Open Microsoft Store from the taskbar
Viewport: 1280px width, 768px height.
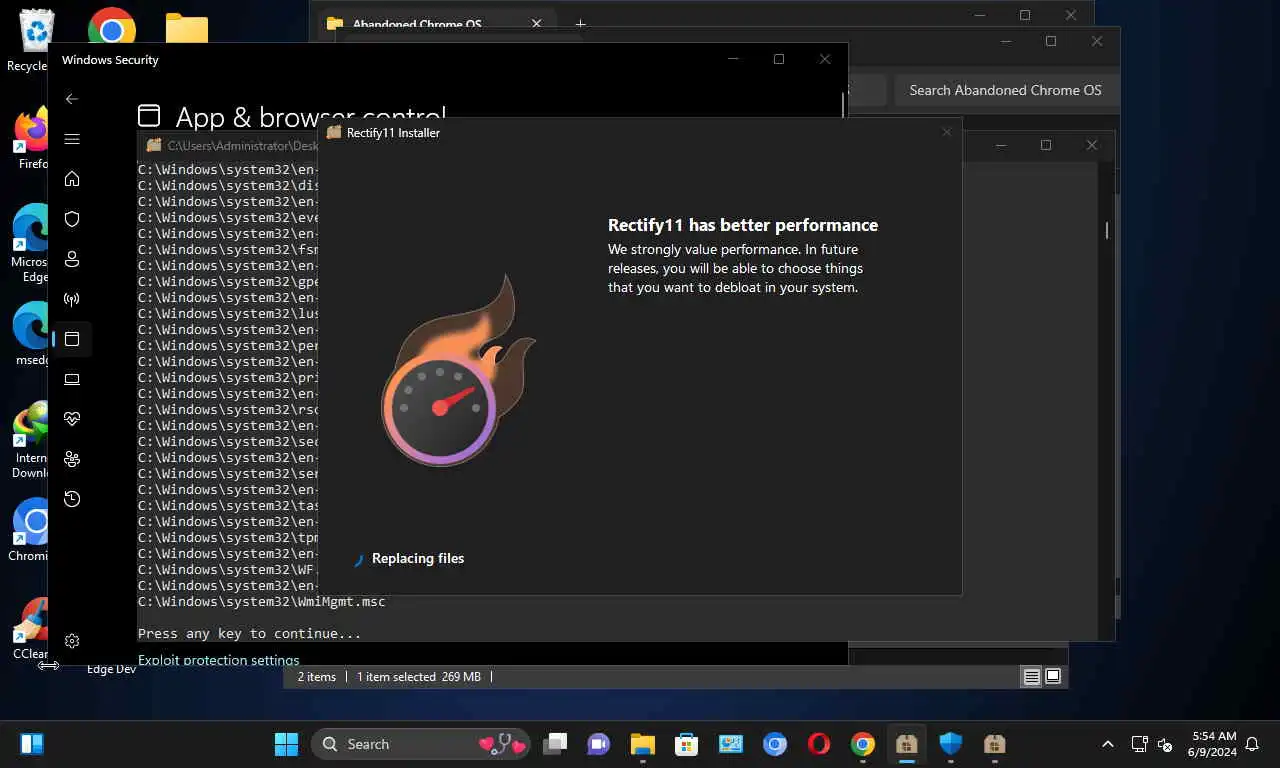686,744
